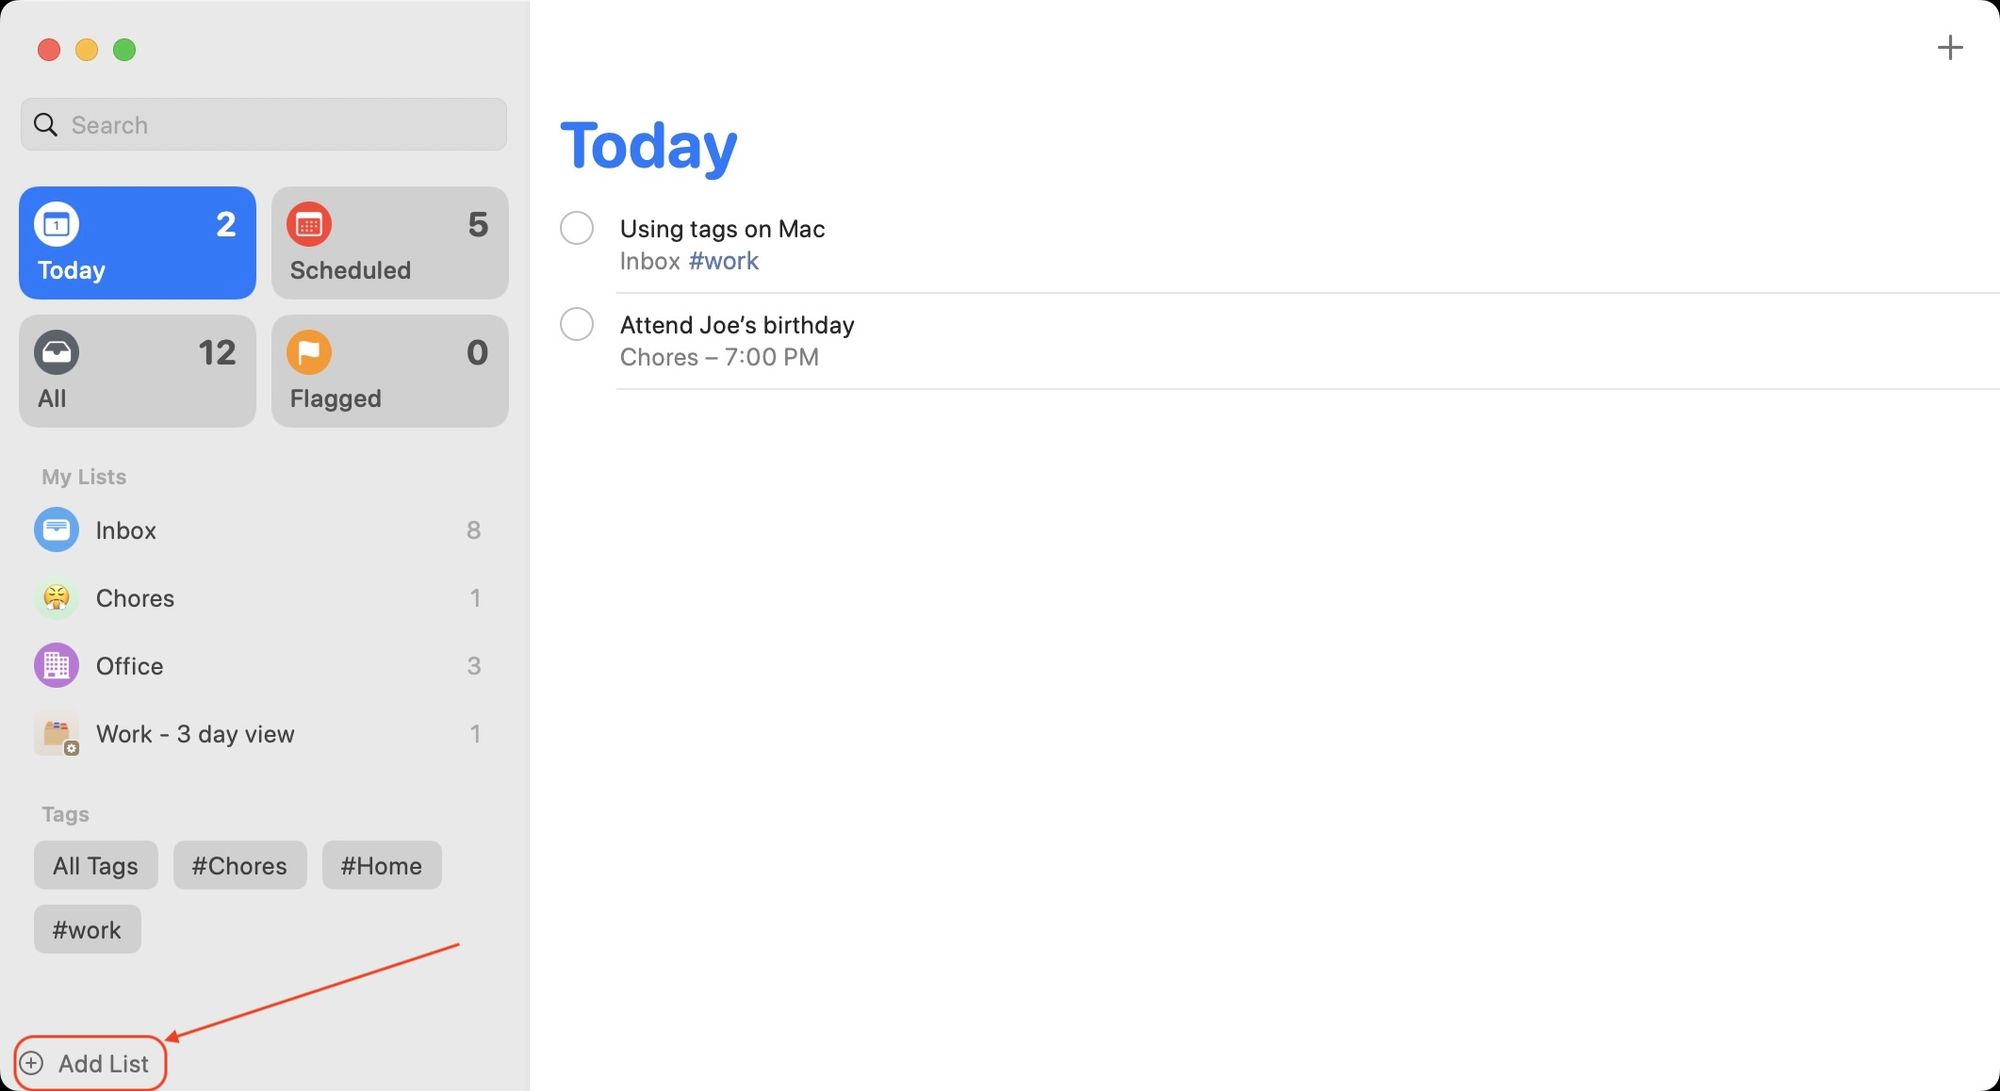Filter tasks by #Chores tag
Viewport: 2000px width, 1091px height.
click(x=238, y=865)
